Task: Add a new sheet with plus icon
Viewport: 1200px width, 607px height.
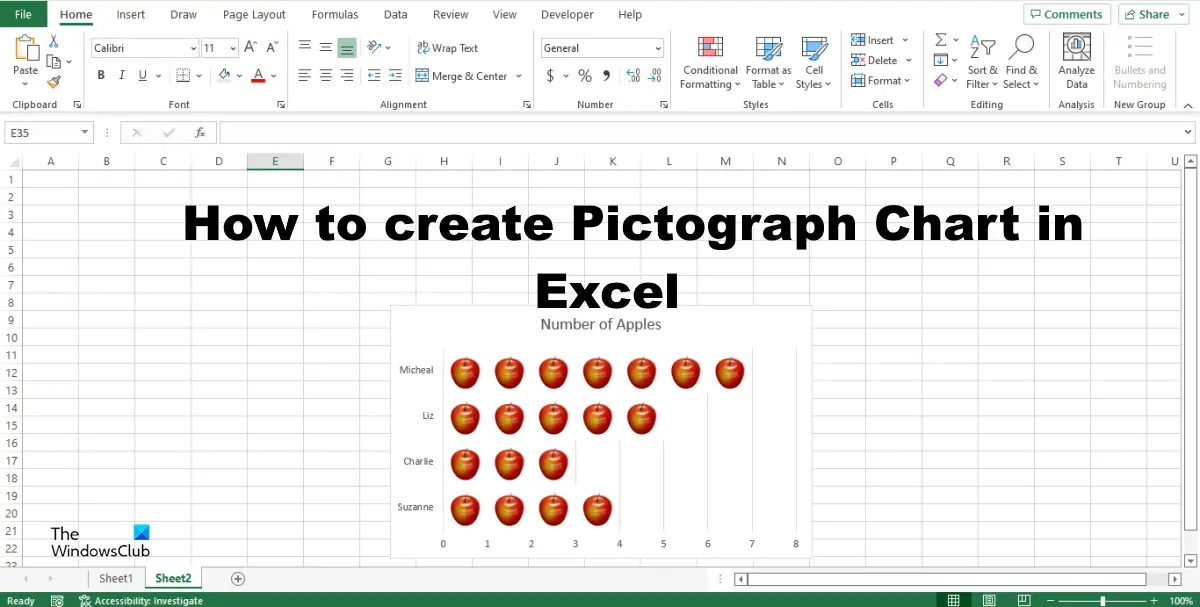Action: click(x=238, y=578)
